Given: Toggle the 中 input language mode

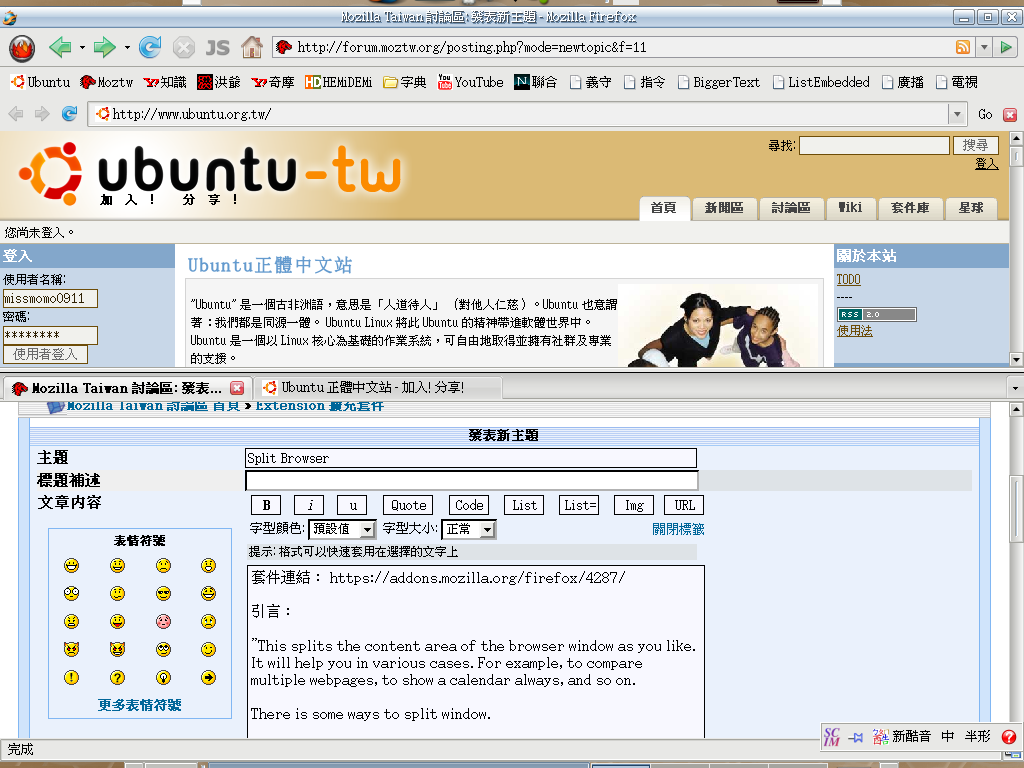Looking at the screenshot, I should pos(947,737).
